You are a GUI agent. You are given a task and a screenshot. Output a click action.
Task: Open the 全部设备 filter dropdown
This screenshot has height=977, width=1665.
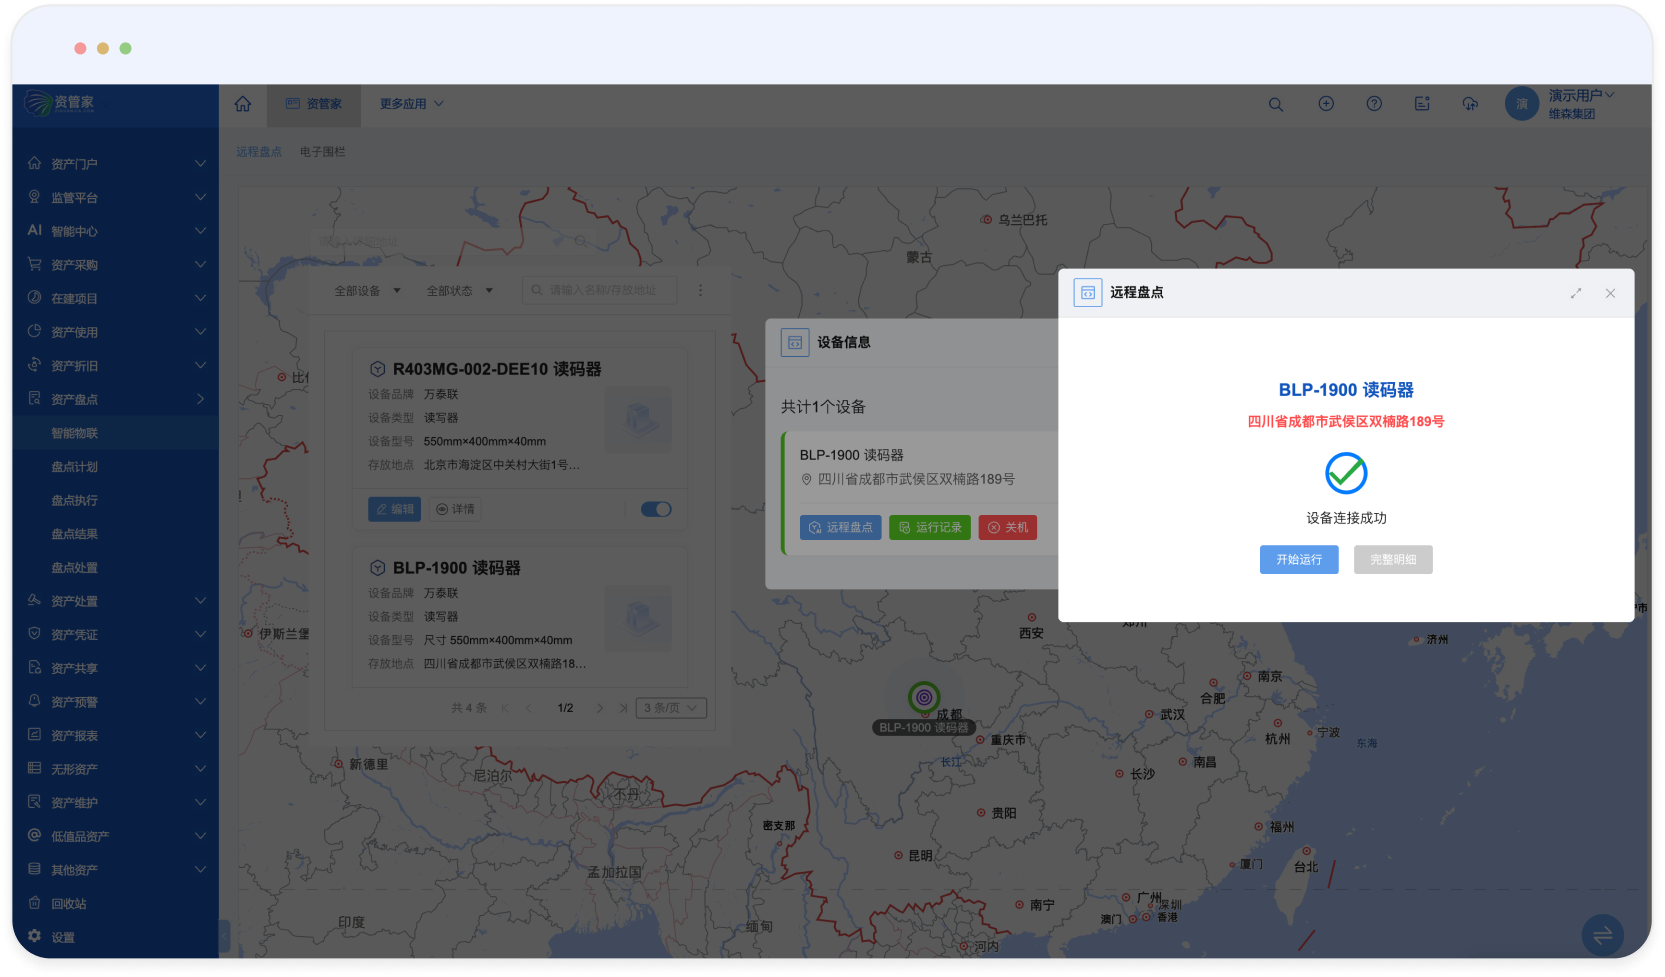[x=367, y=291]
